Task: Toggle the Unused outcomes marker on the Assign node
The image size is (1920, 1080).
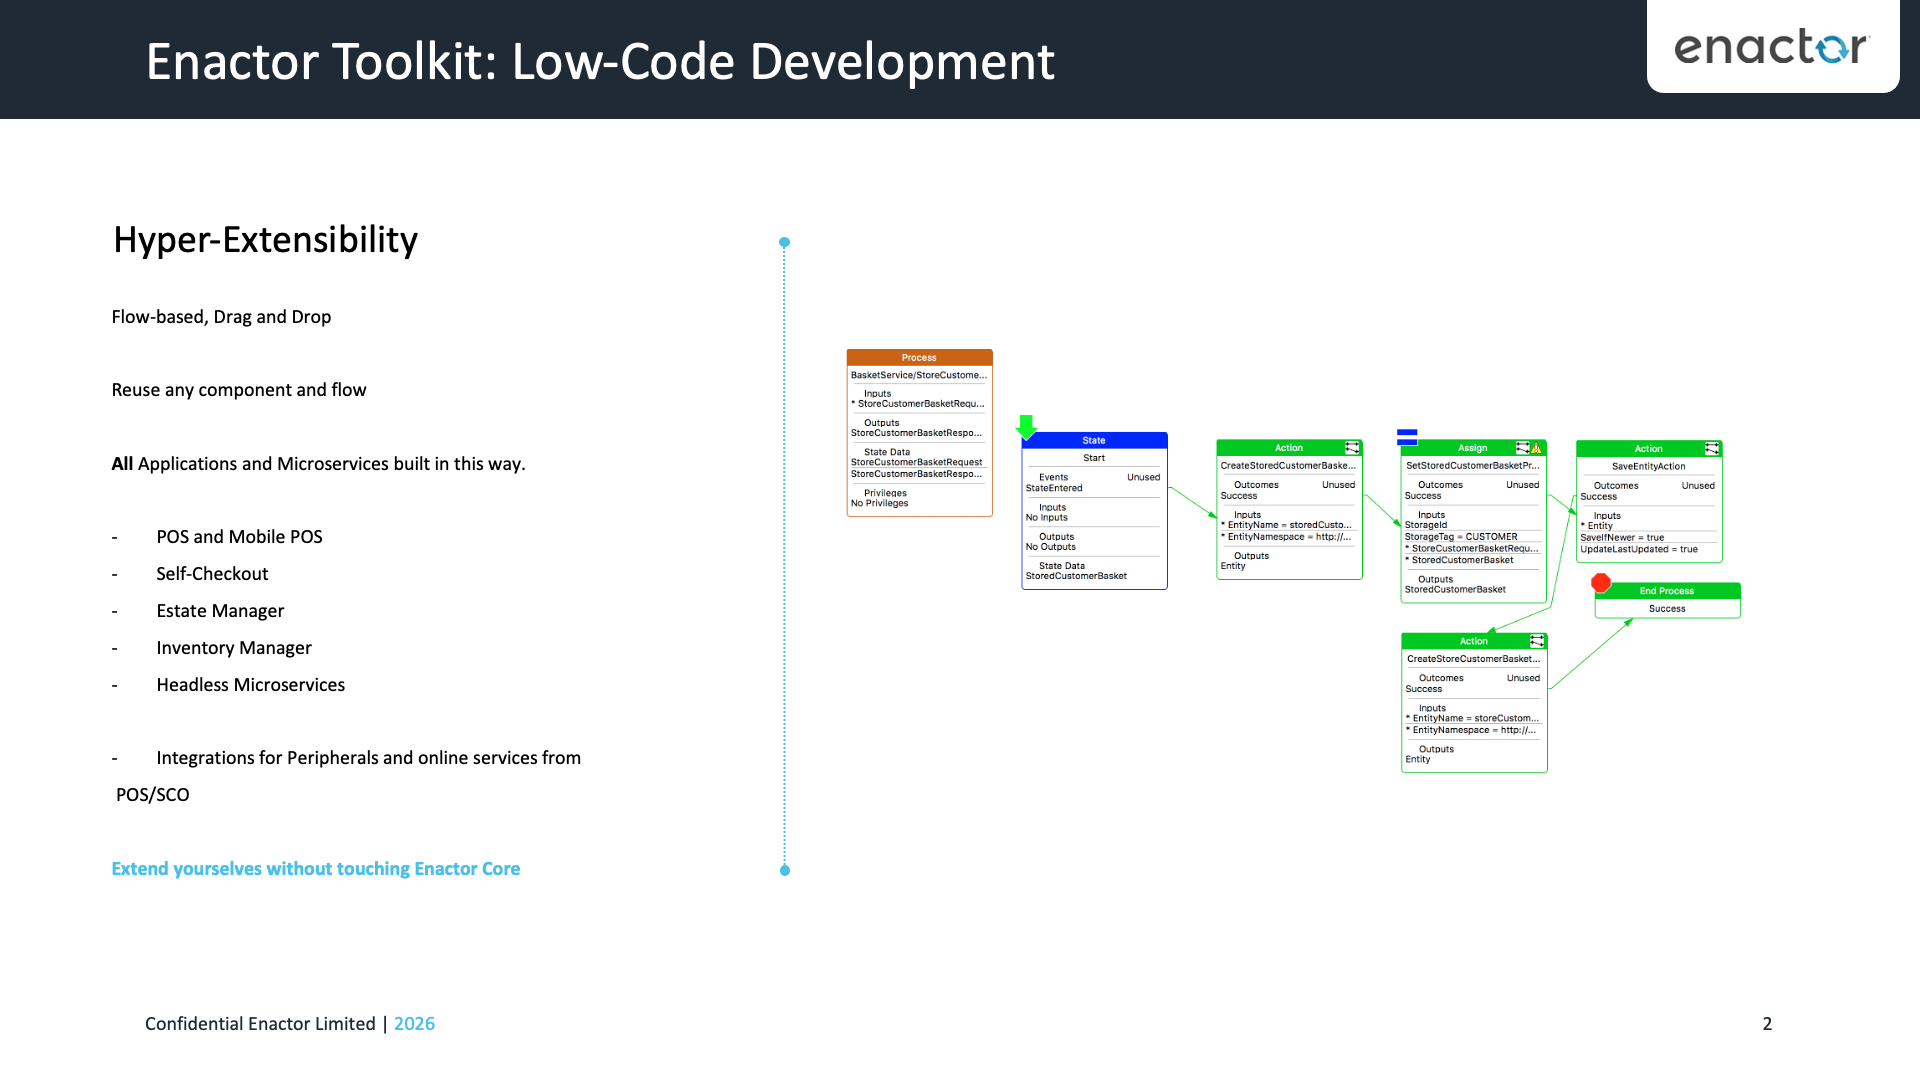Action: click(1523, 485)
